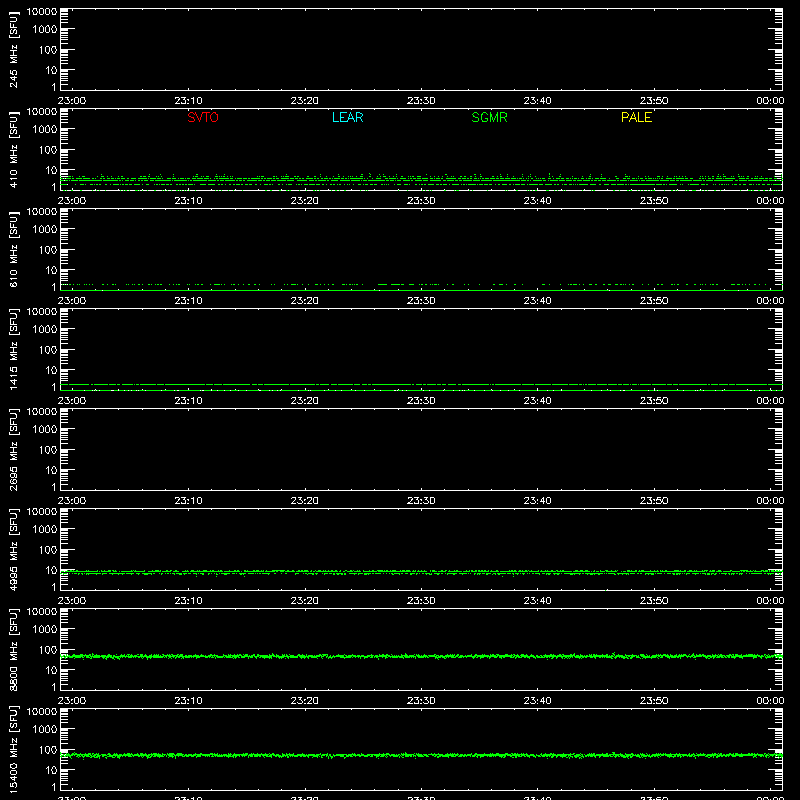Click the green data trace in 4995 MHz panel

421,572
